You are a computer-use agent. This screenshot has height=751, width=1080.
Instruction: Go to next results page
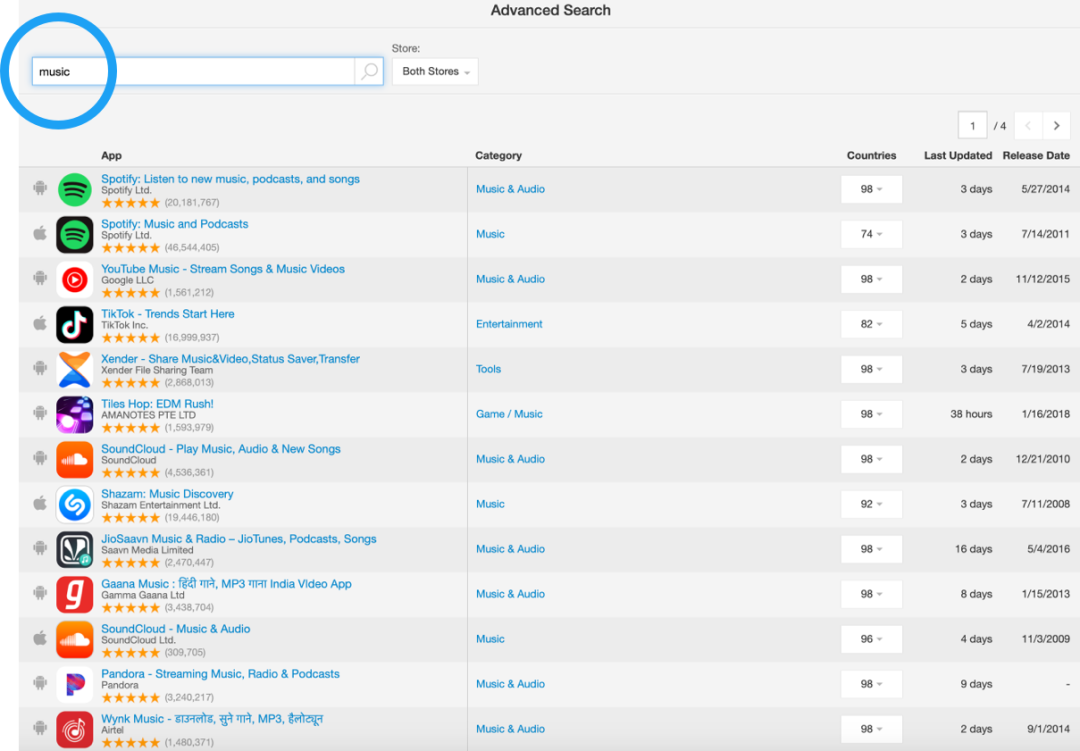tap(1057, 125)
